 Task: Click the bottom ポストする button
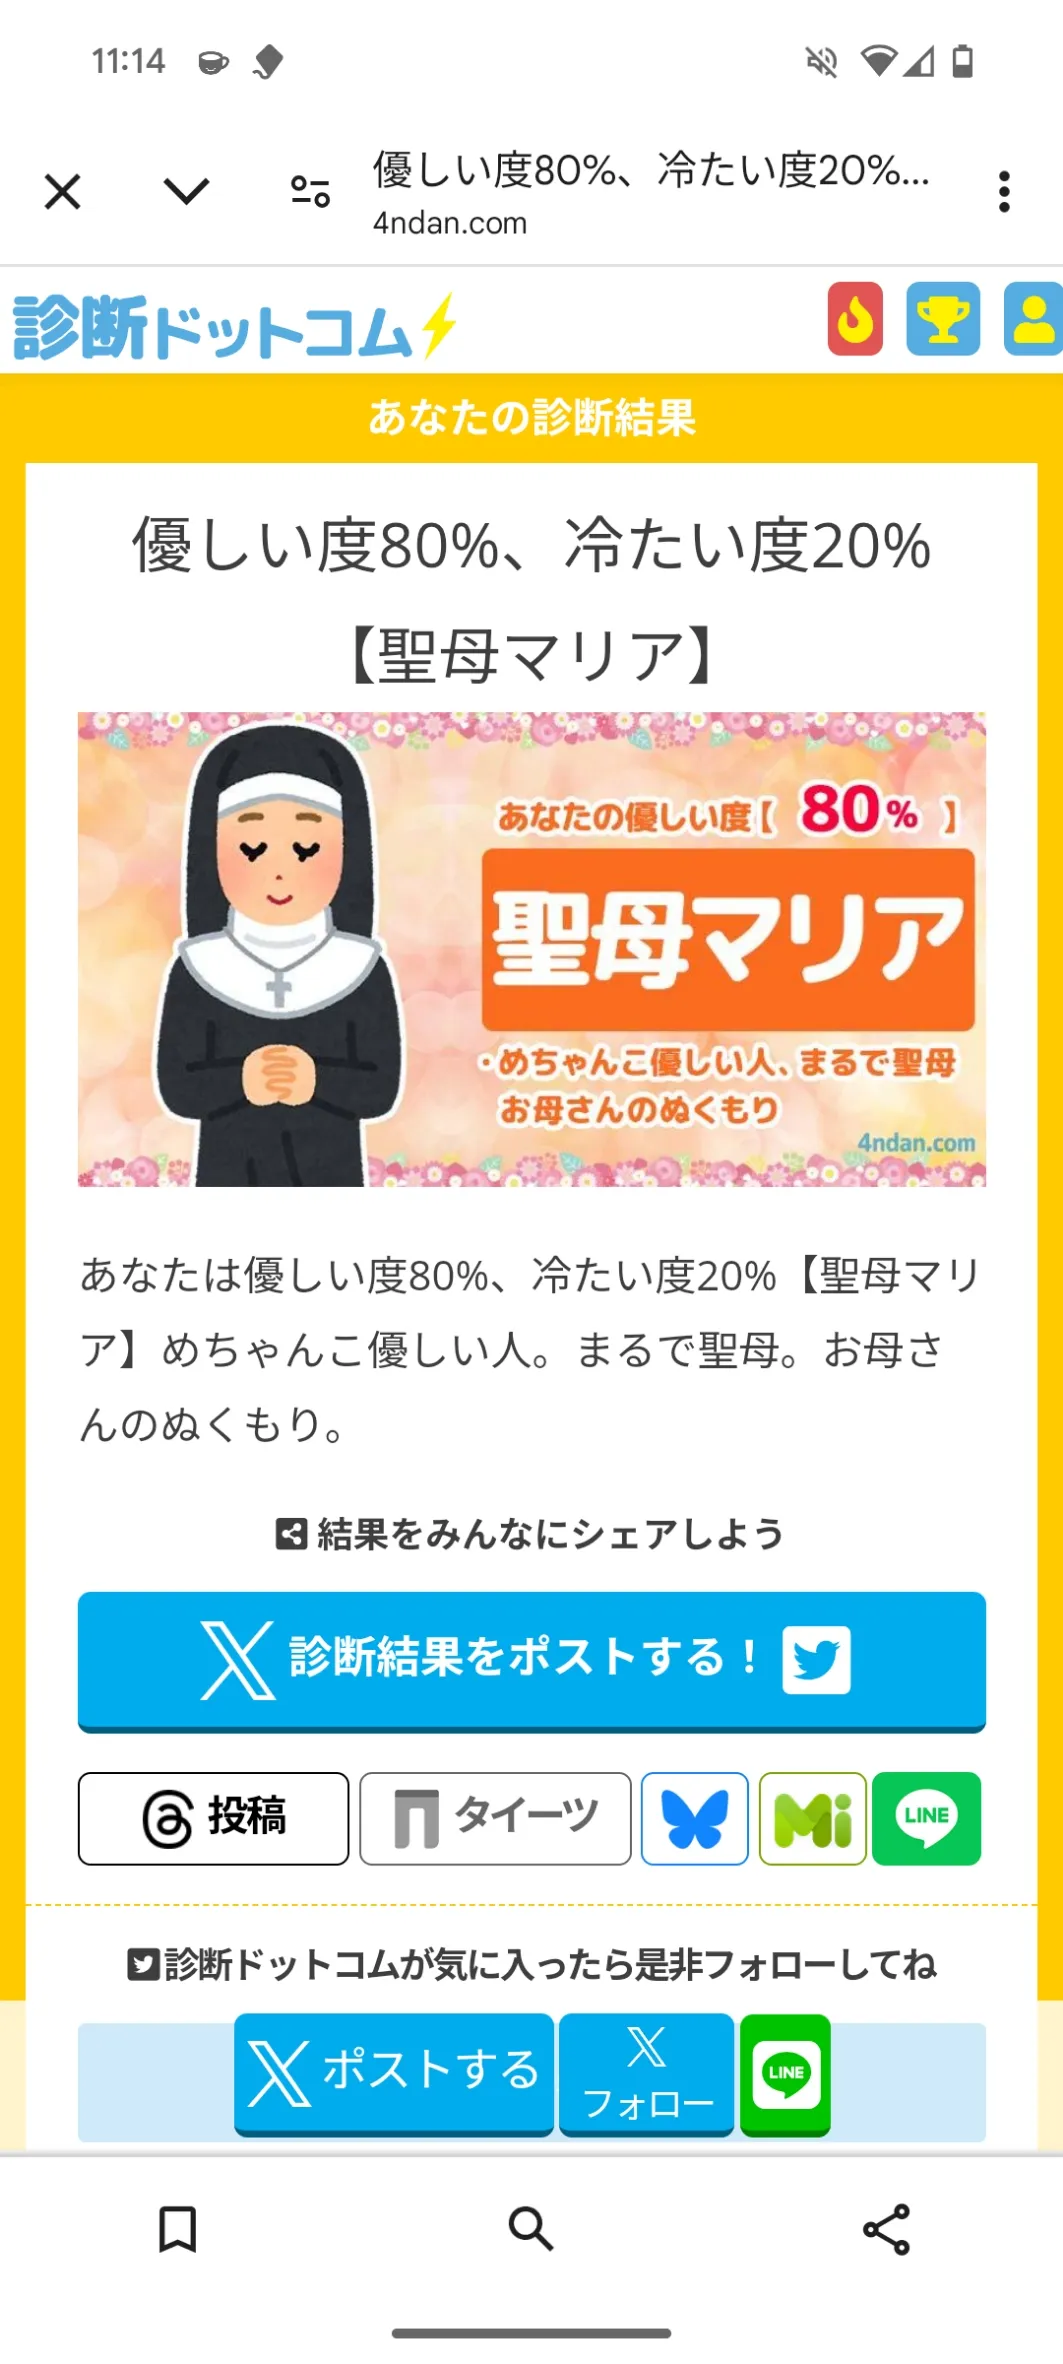tap(394, 2074)
